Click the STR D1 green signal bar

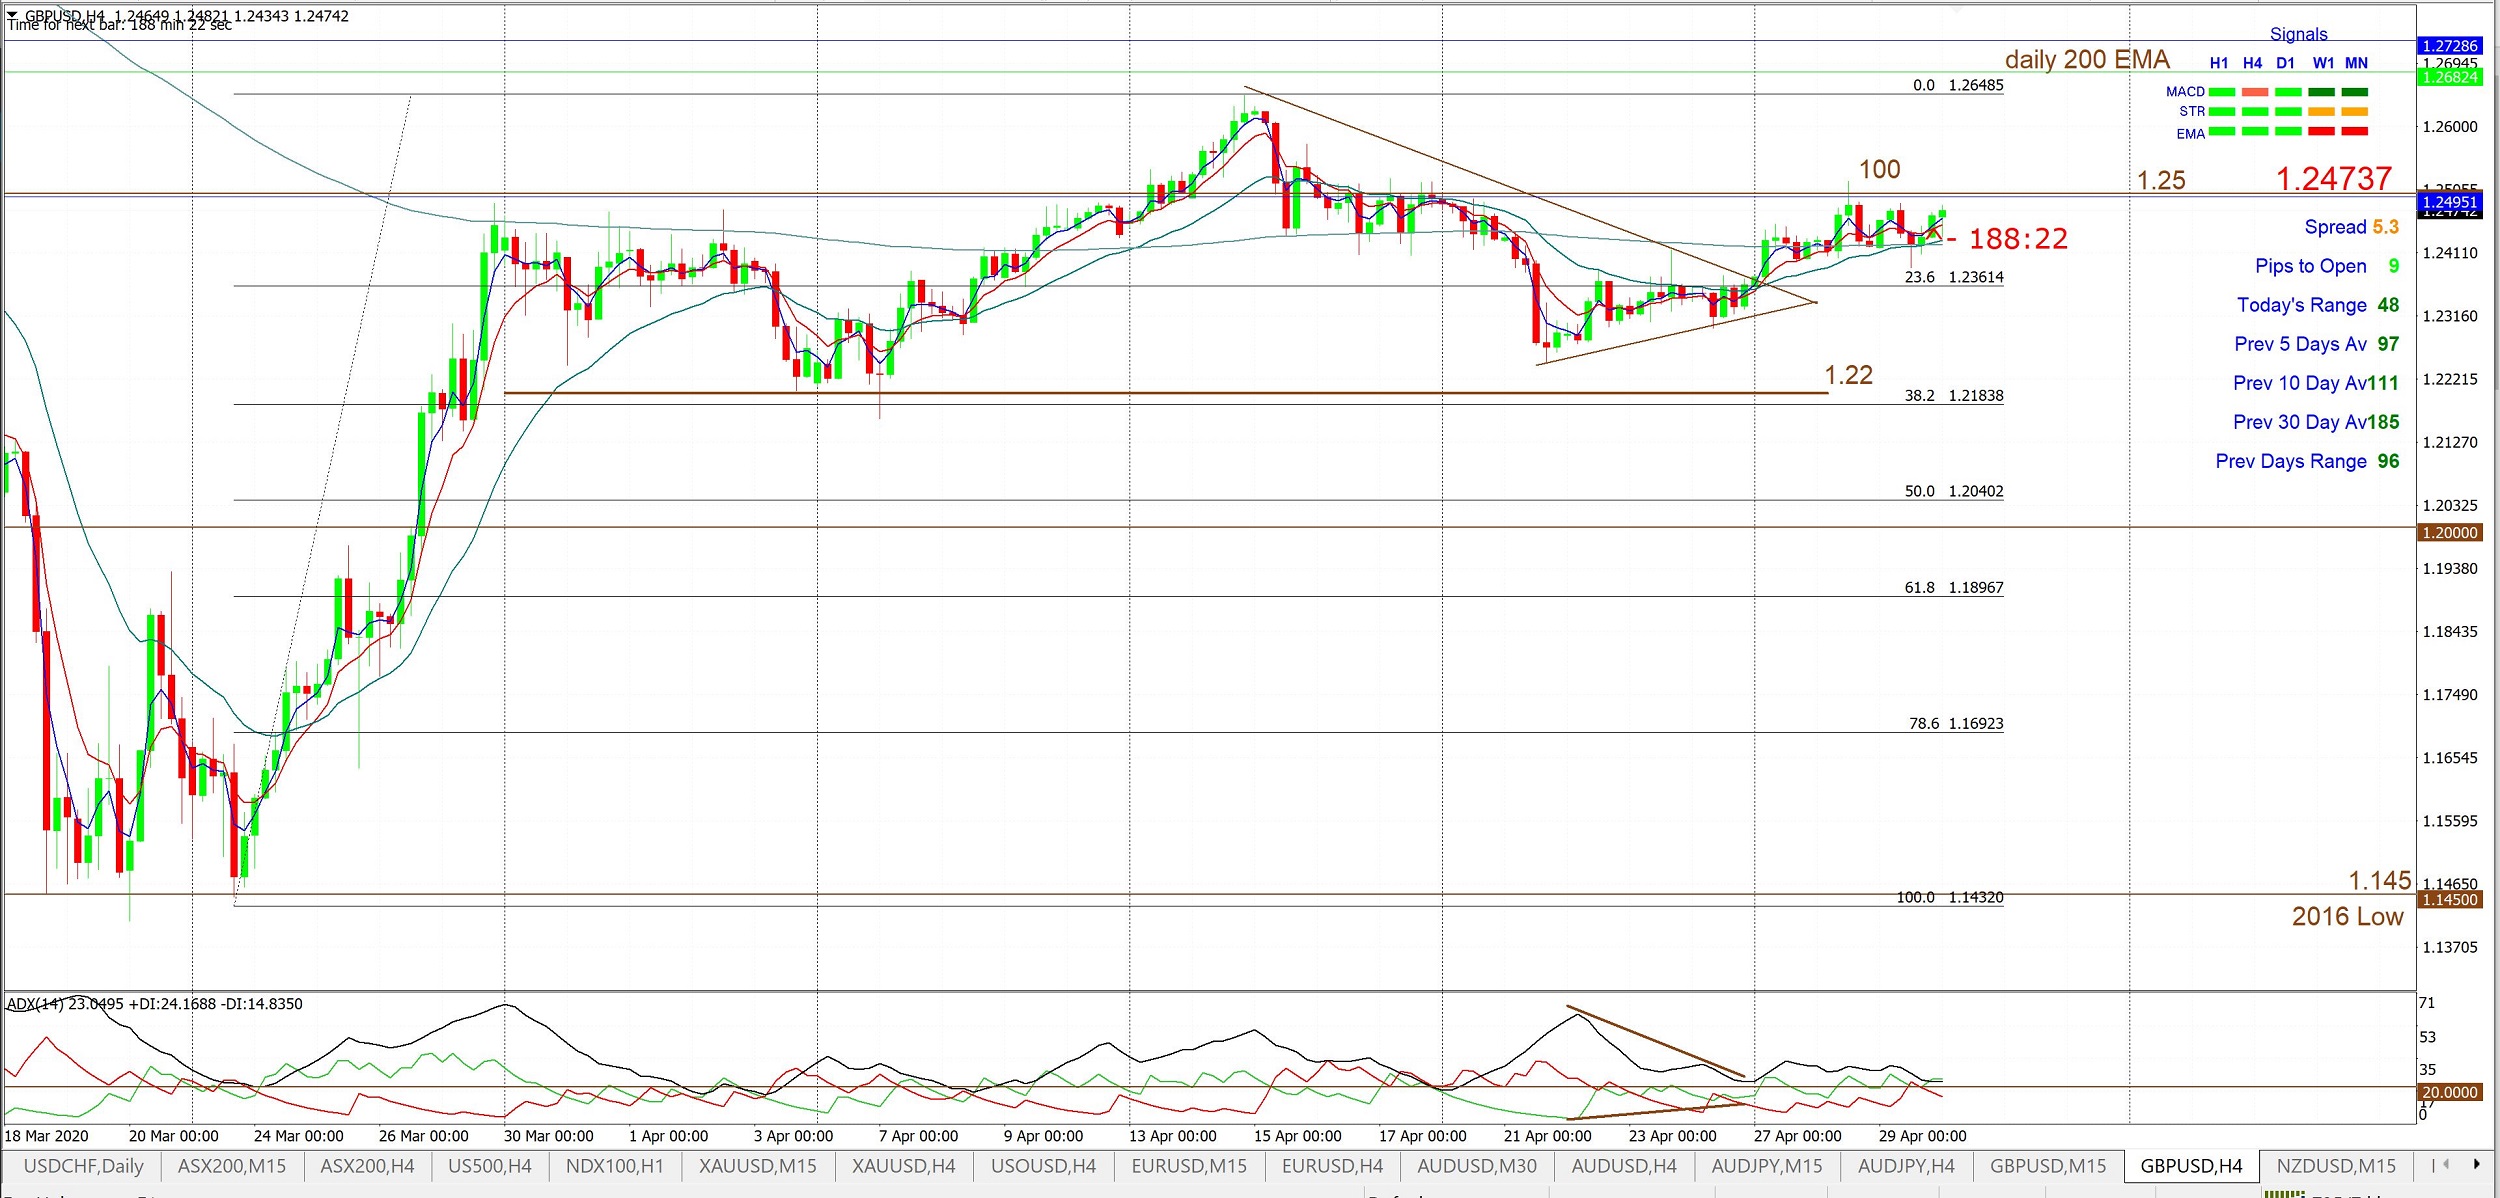coord(2288,112)
